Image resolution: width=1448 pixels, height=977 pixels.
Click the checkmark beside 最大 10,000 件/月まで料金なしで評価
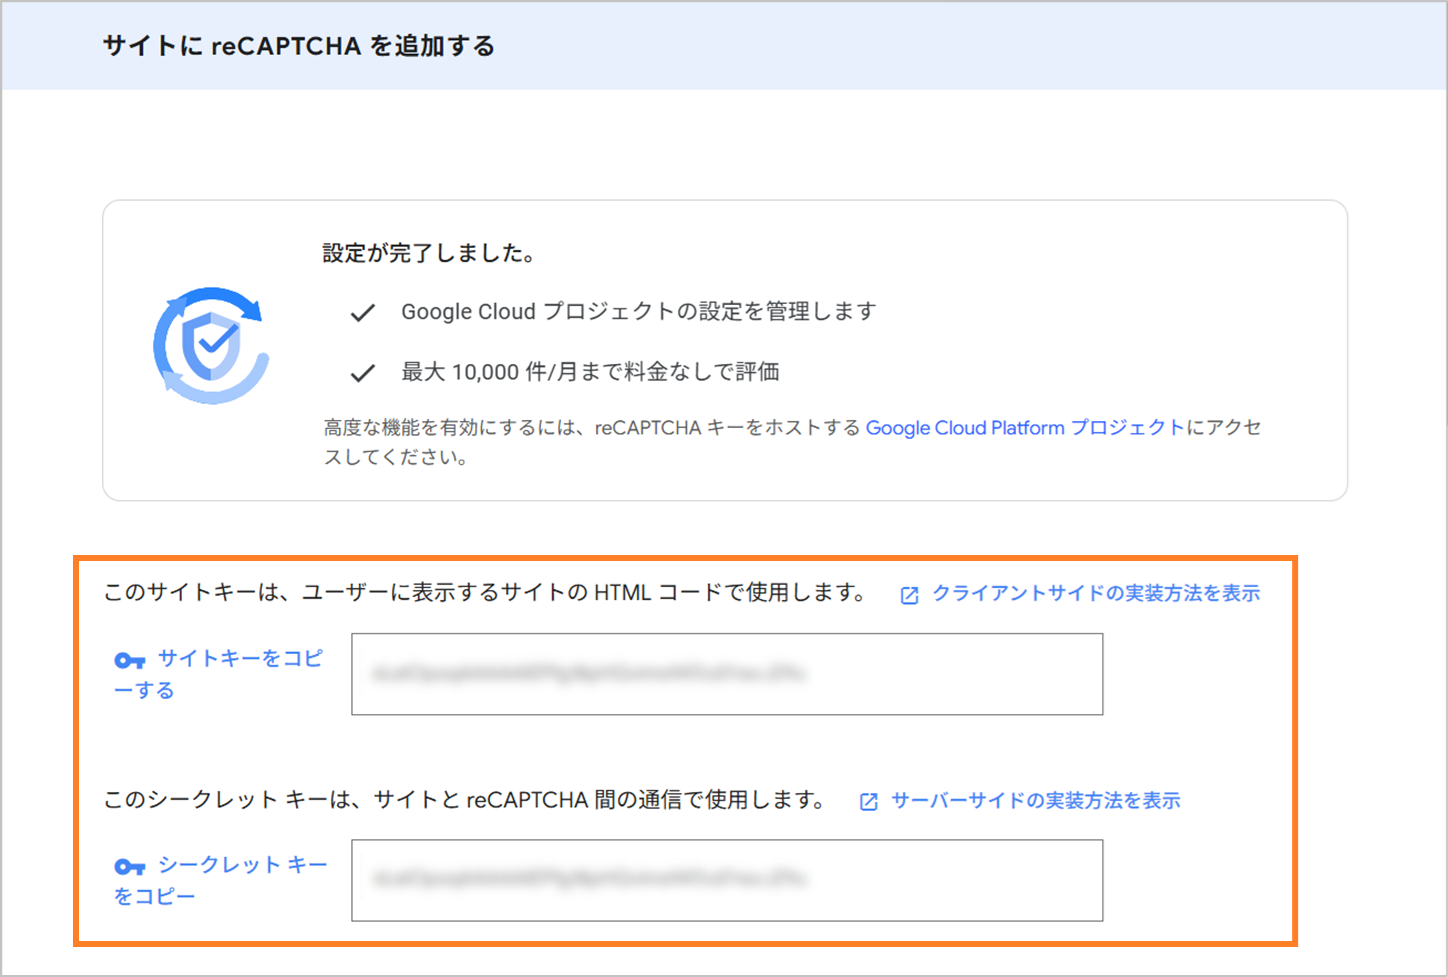click(363, 373)
